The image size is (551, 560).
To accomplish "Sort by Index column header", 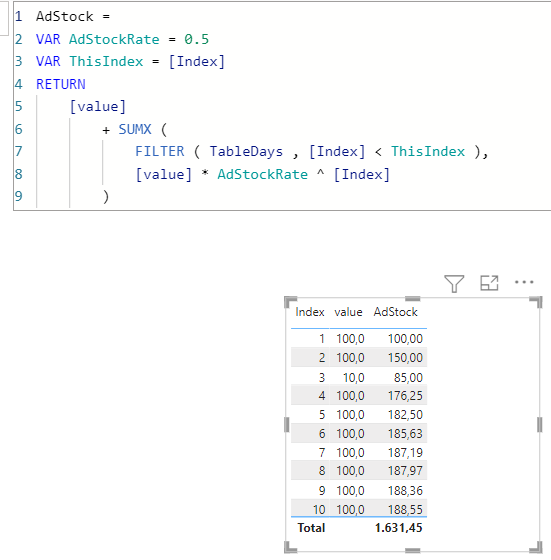I will 310,312.
